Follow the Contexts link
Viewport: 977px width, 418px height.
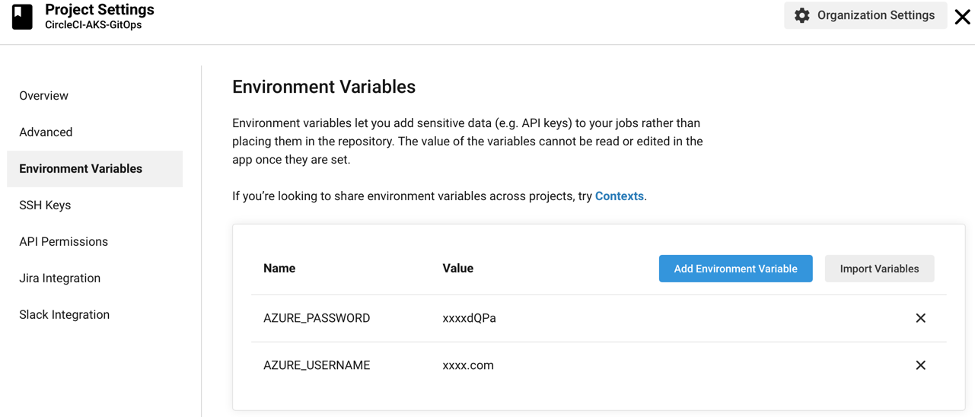(619, 196)
